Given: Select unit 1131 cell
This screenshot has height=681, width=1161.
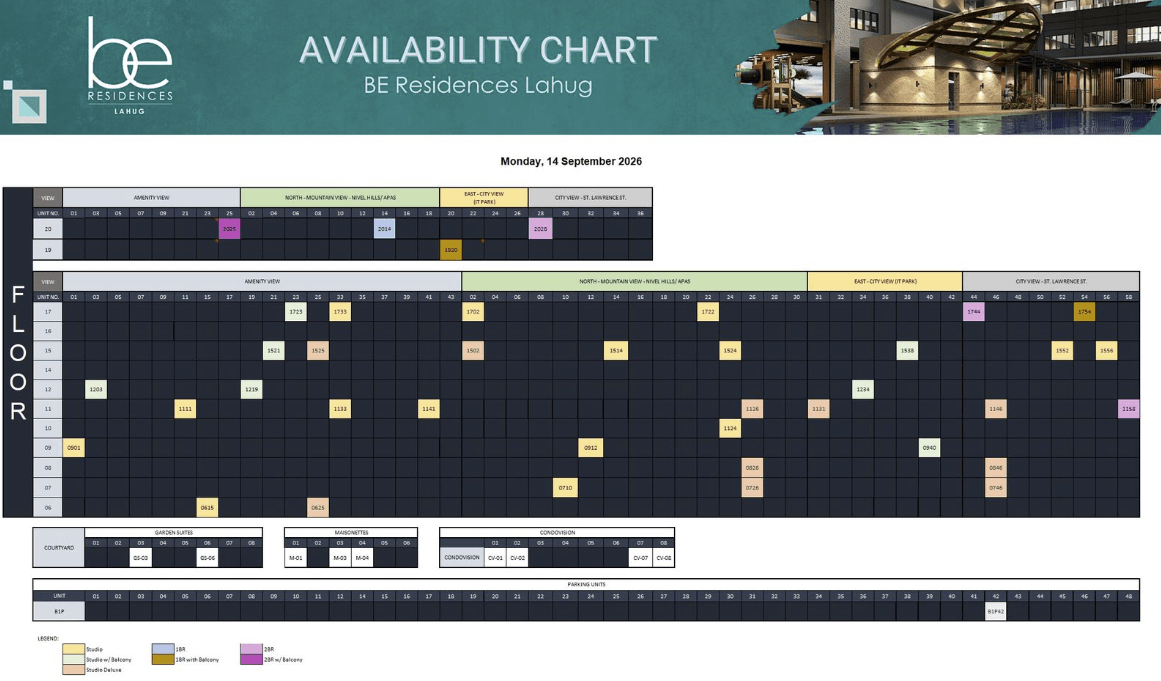Looking at the screenshot, I should click(x=818, y=409).
